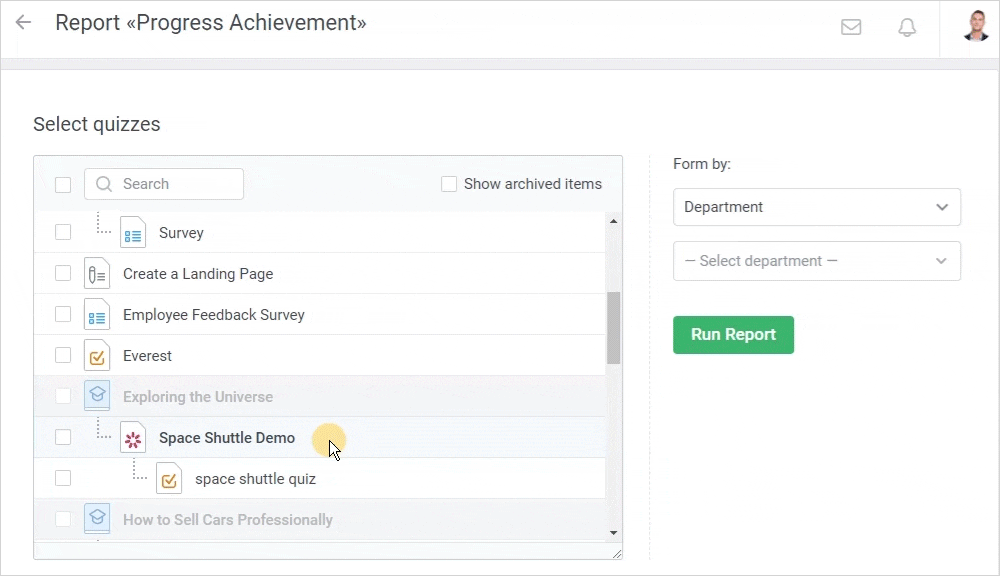Click the quiz list scroll down arrow
Viewport: 1000px width, 576px height.
coord(613,533)
